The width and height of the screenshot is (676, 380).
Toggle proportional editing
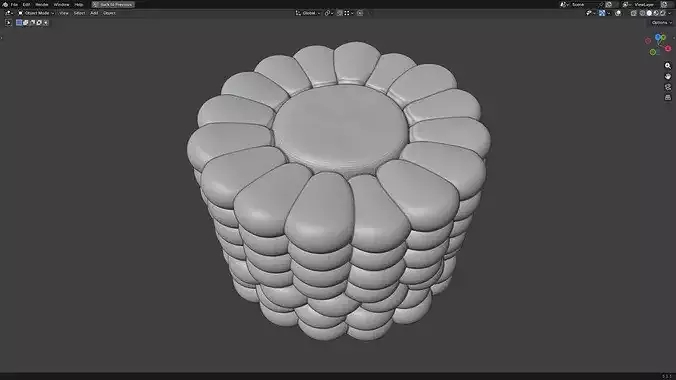click(x=360, y=13)
